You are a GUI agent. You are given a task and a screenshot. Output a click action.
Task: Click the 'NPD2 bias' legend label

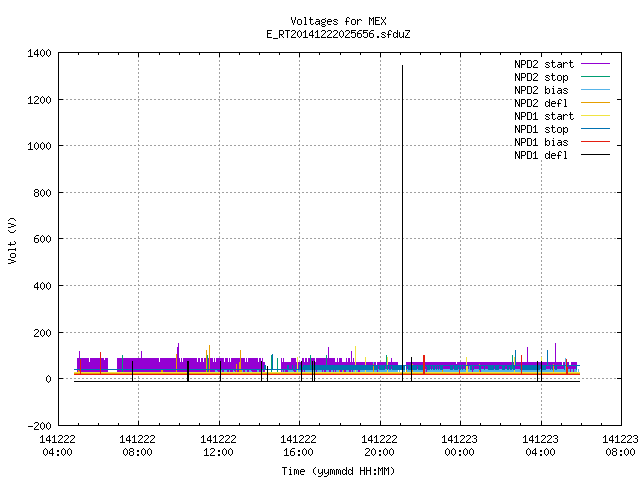(541, 90)
